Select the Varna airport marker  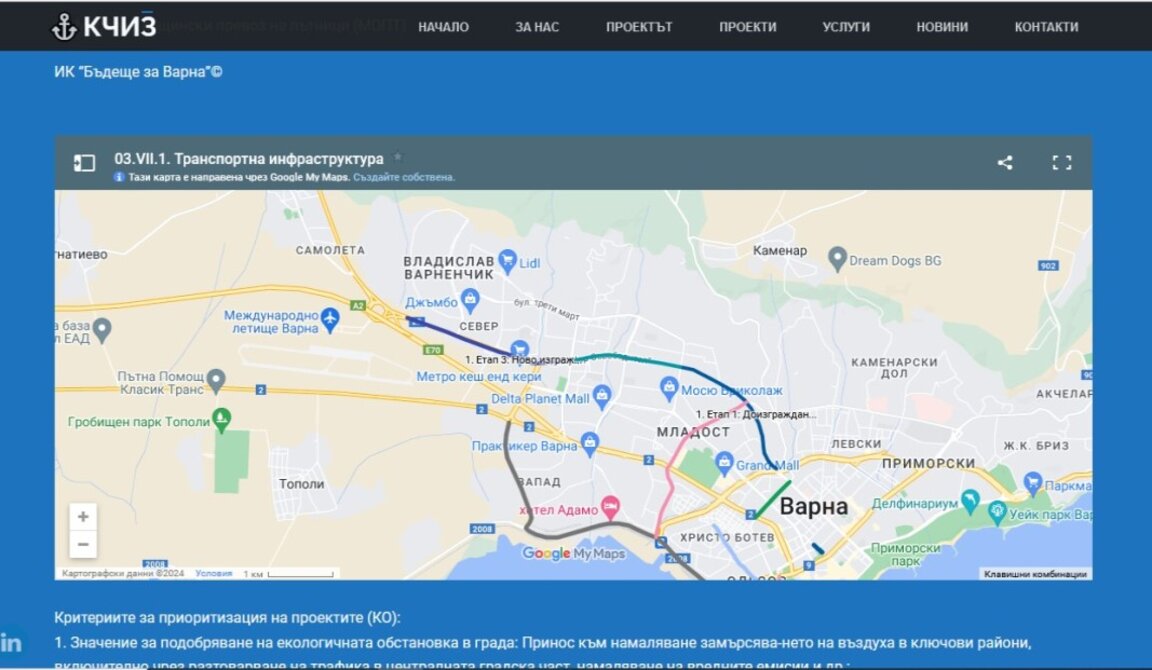click(331, 317)
